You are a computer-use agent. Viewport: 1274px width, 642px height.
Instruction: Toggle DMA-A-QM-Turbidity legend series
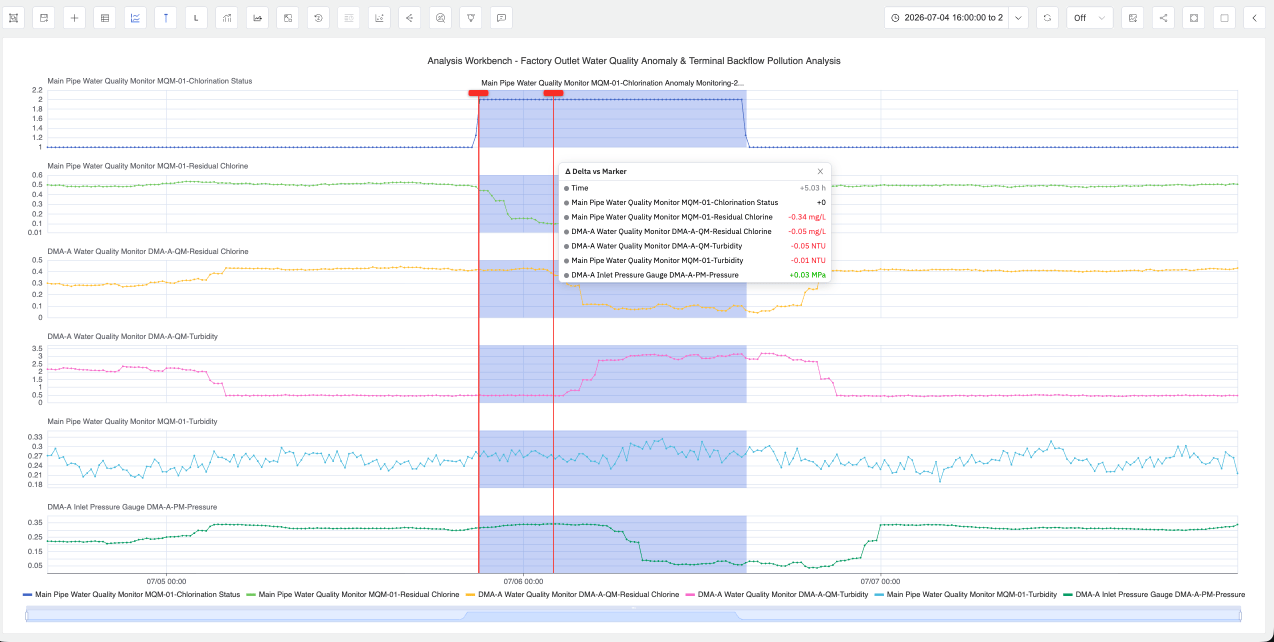[x=776, y=594]
